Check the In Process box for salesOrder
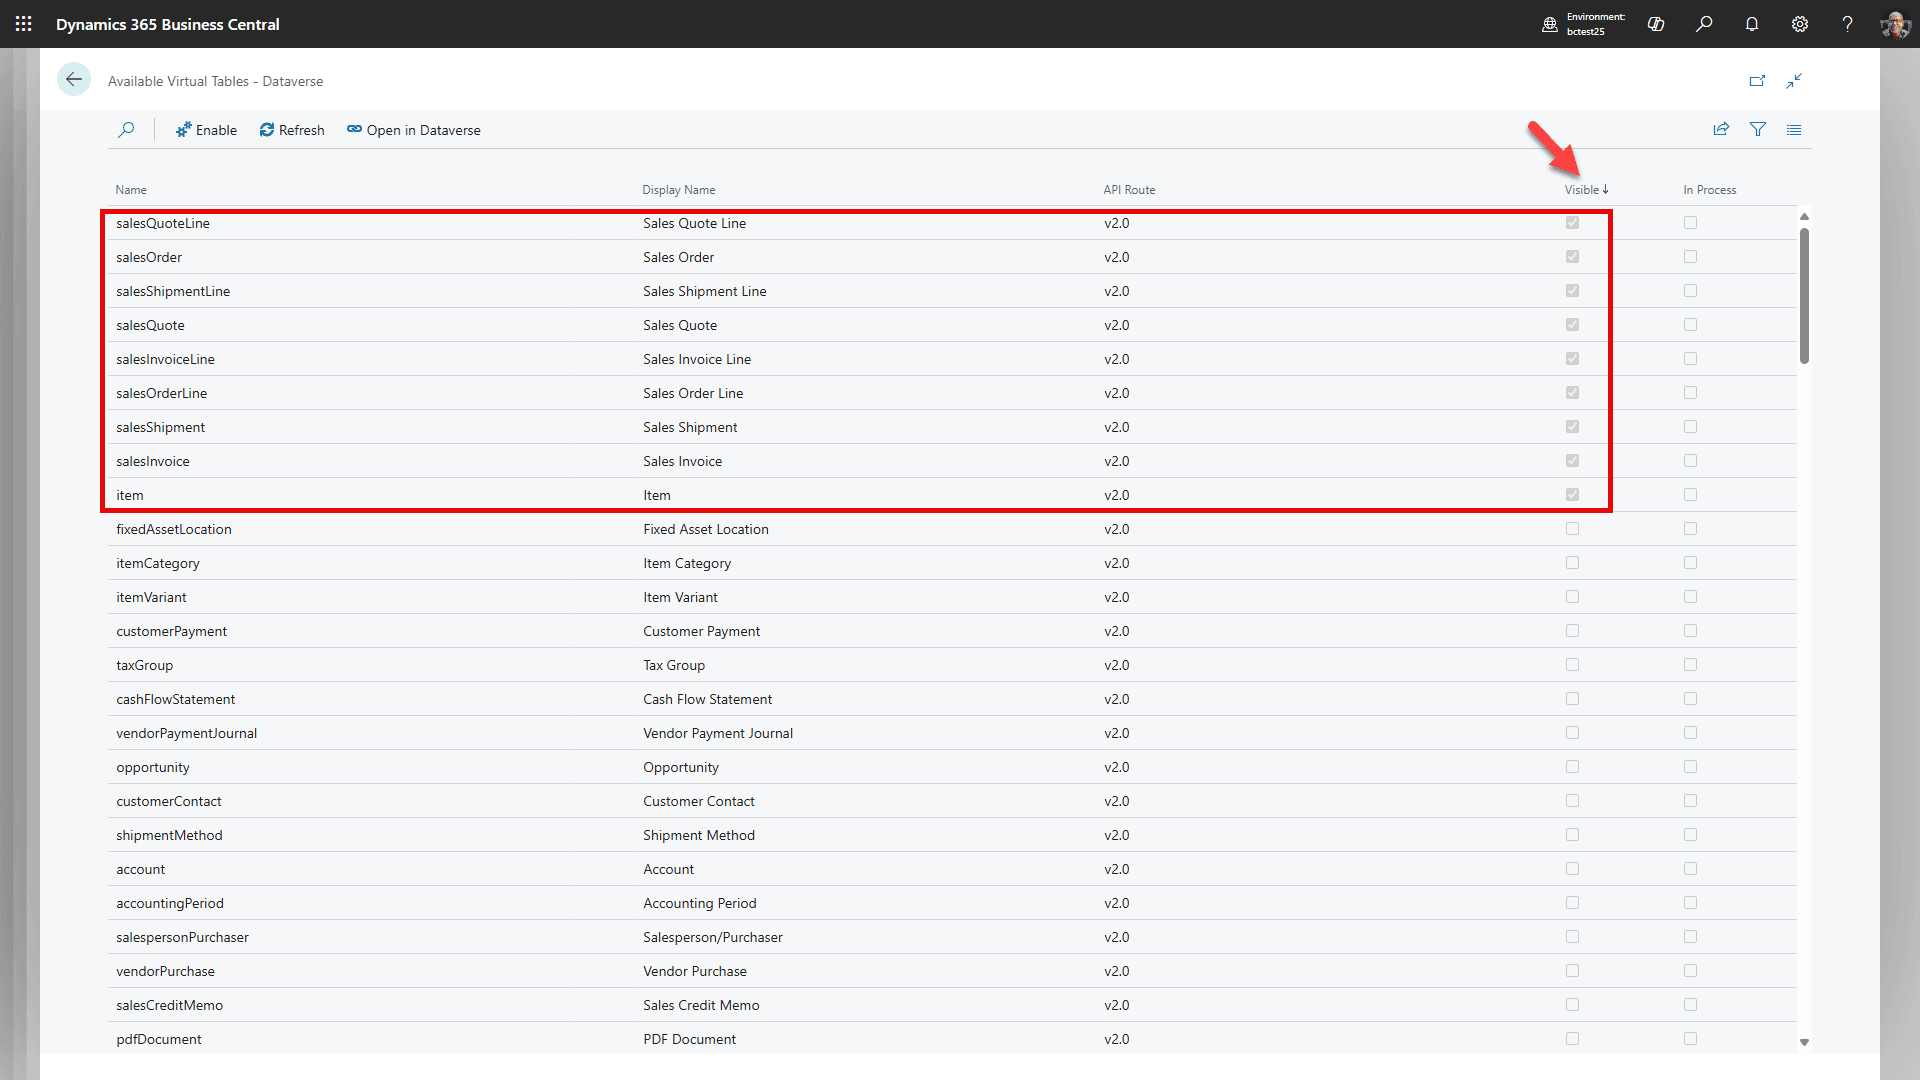 1690,256
